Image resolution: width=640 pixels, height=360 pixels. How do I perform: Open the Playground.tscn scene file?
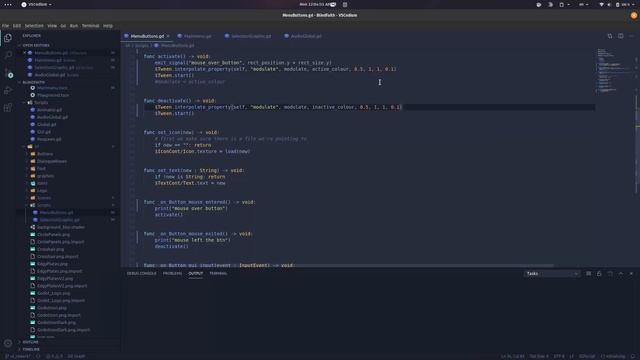tap(53, 95)
